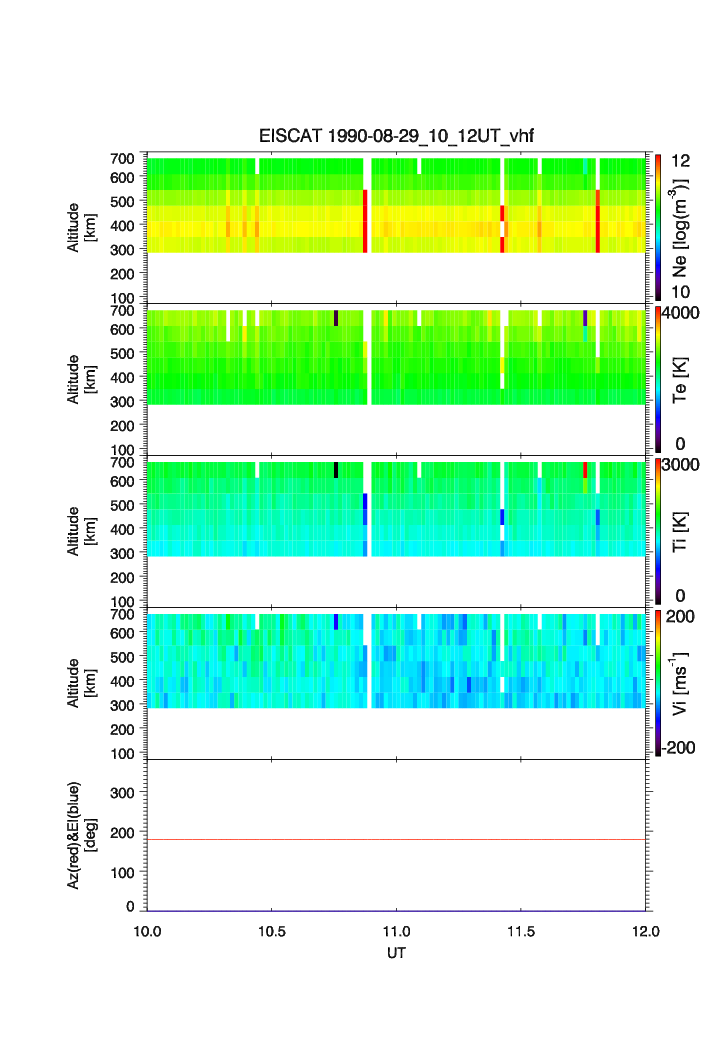Click the 12.0 tick on UT axis
708x1063 pixels.
pos(646,931)
